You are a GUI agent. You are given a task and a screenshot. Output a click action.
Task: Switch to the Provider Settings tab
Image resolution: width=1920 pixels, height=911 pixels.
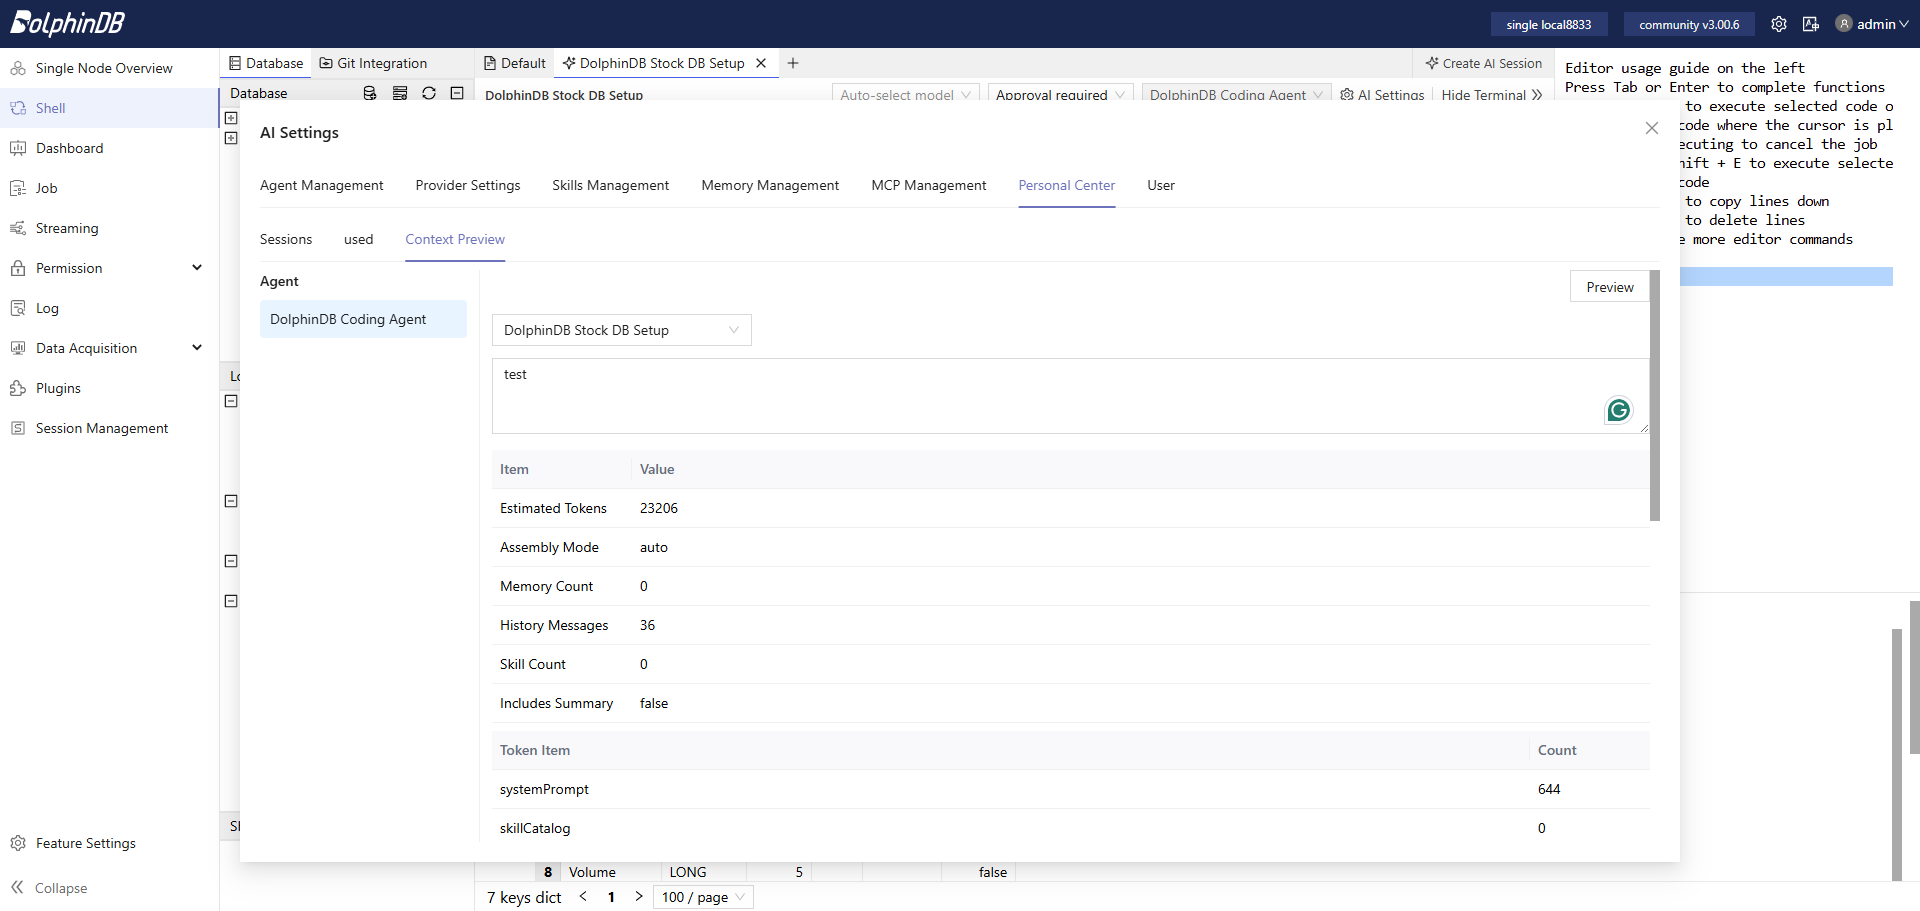tap(468, 185)
